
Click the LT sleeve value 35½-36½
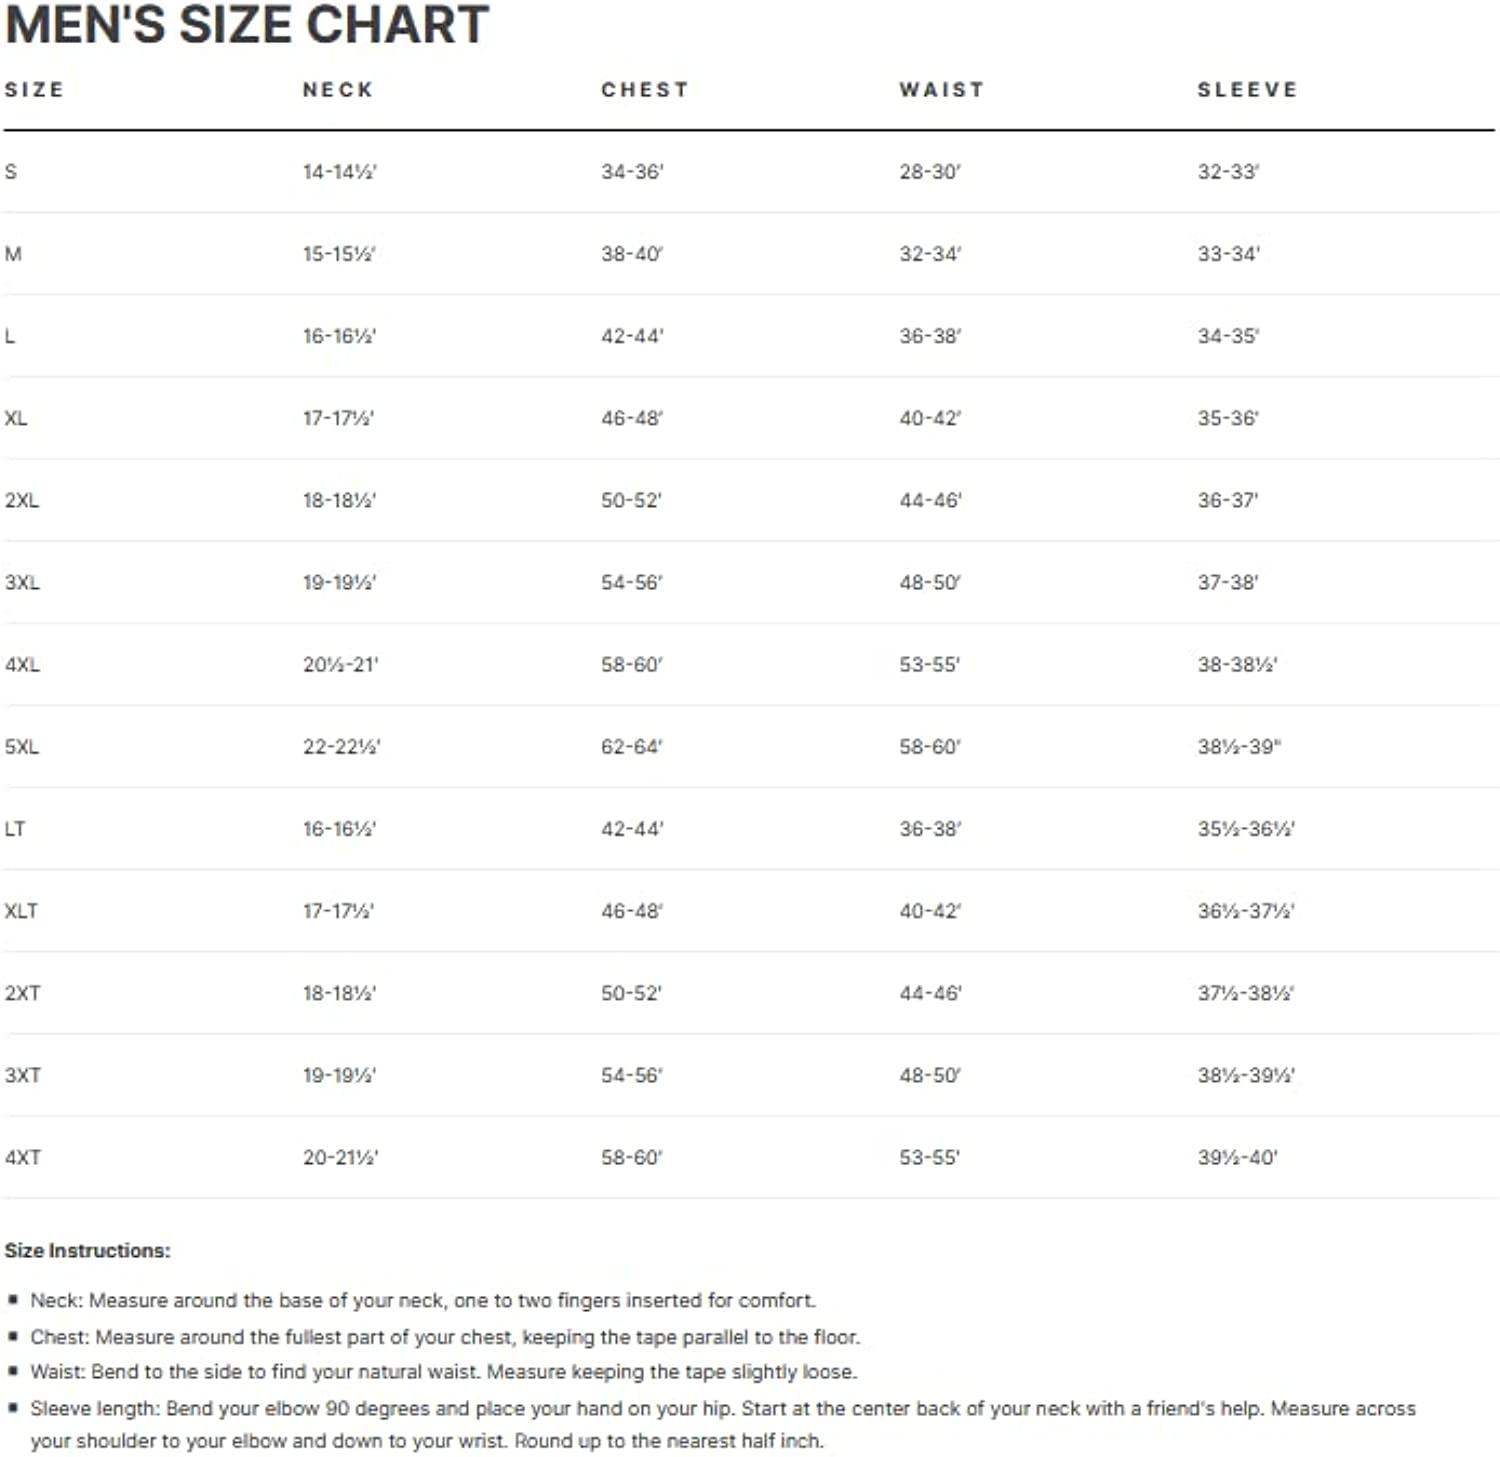pos(1246,829)
